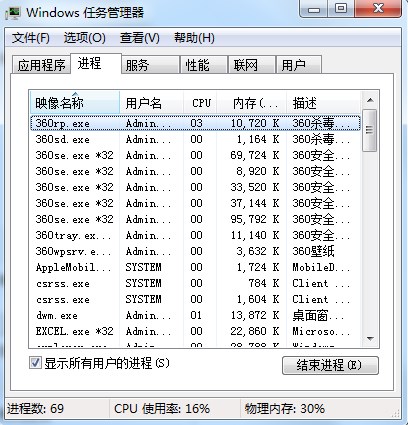Sort processes by CPU column header
The width and height of the screenshot is (408, 425).
(x=200, y=103)
